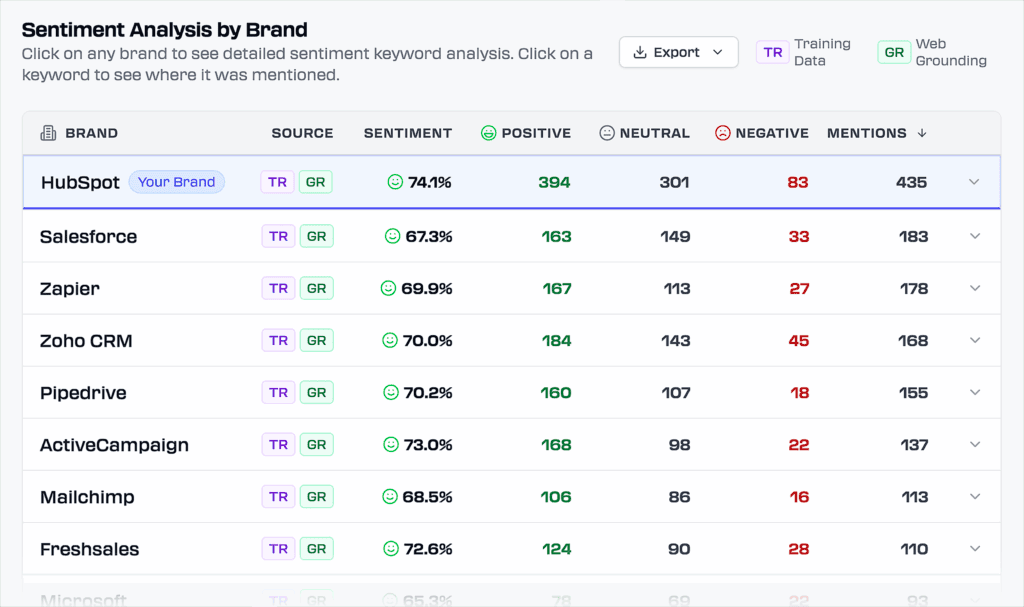Open the Export dropdown menu
The image size is (1024, 607).
pos(678,51)
